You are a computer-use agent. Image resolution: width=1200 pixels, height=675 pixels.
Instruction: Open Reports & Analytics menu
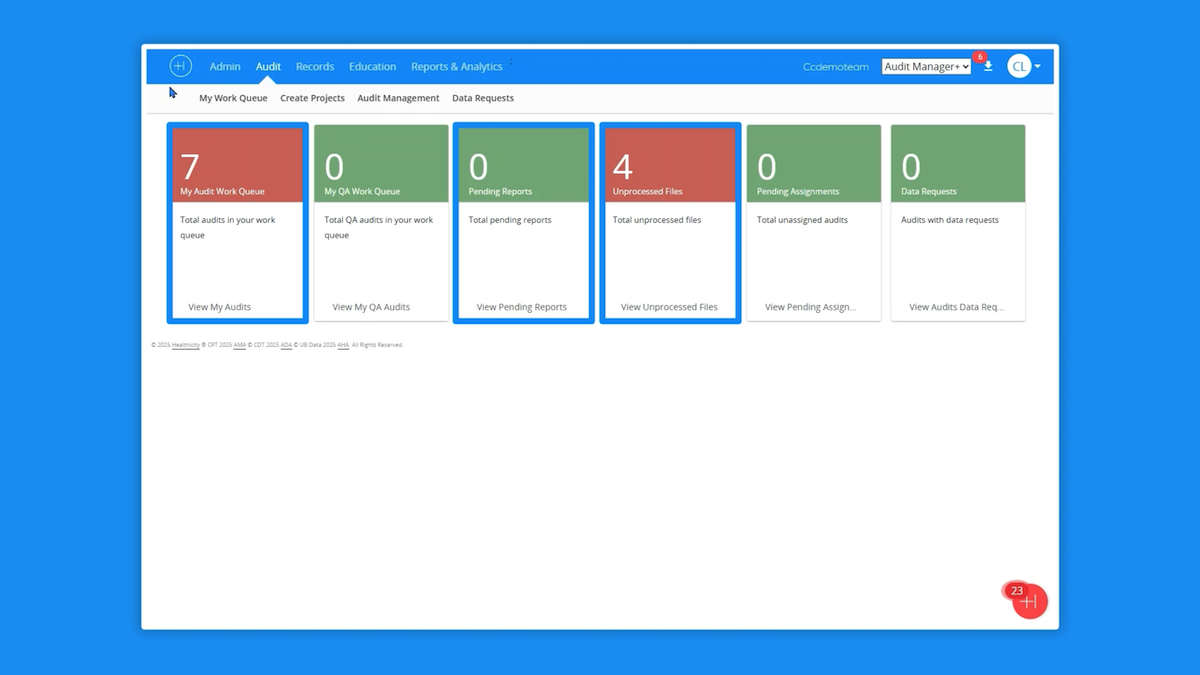point(456,67)
